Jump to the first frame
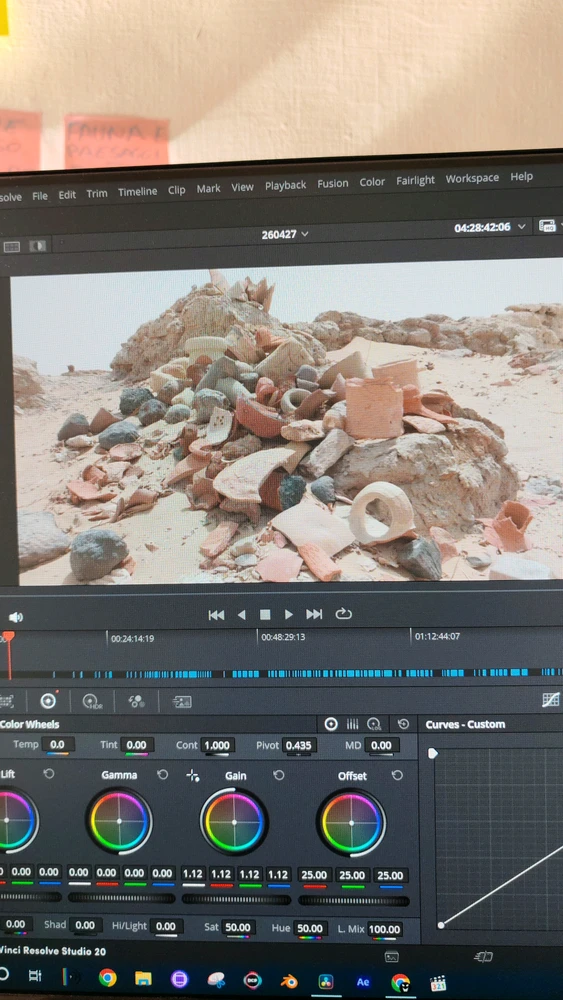The width and height of the screenshot is (563, 1000). [216, 615]
